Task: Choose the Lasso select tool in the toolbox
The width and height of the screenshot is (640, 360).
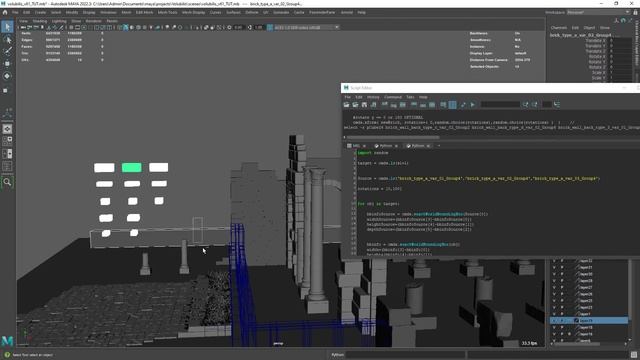Action: pos(7,40)
